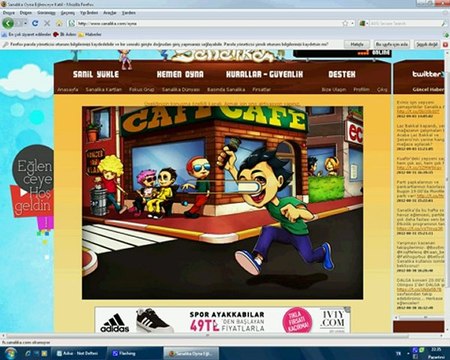
Task: Click the Forward navigation arrow
Action: pos(19,23)
